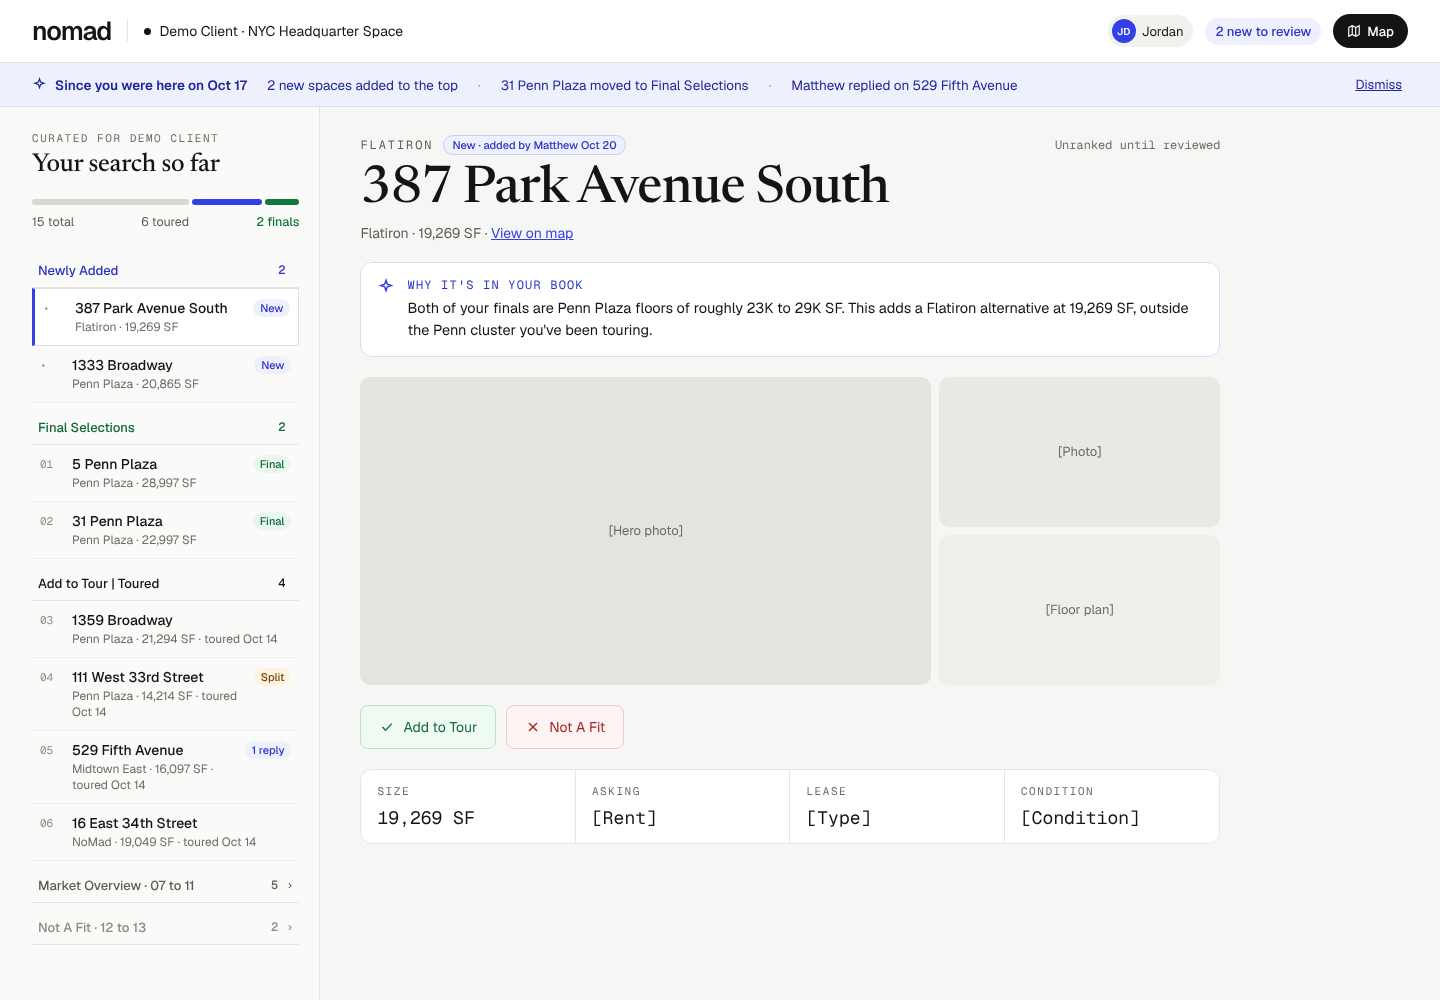The image size is (1440, 1000).
Task: Open the Newly Added section header
Action: (x=165, y=270)
